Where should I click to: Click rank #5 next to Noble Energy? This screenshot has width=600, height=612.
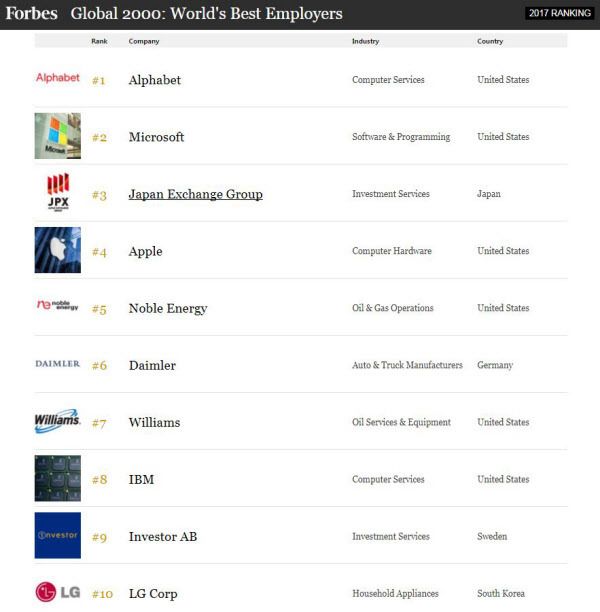[99, 310]
